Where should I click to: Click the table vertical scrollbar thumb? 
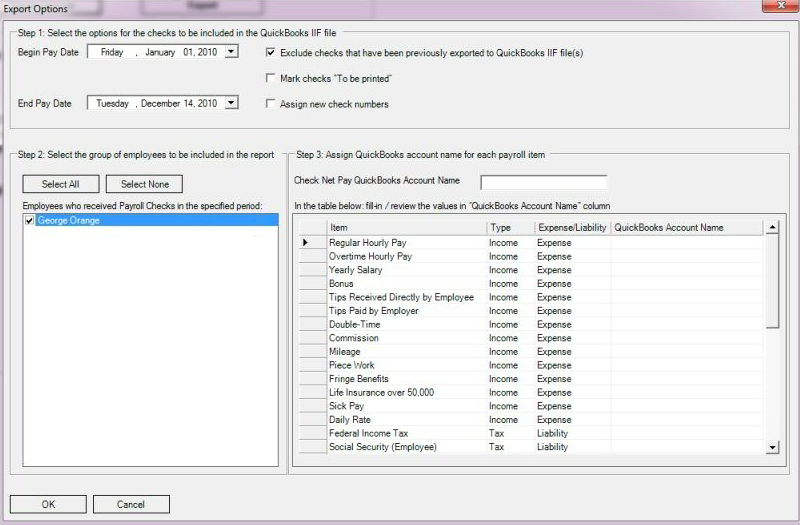(773, 281)
